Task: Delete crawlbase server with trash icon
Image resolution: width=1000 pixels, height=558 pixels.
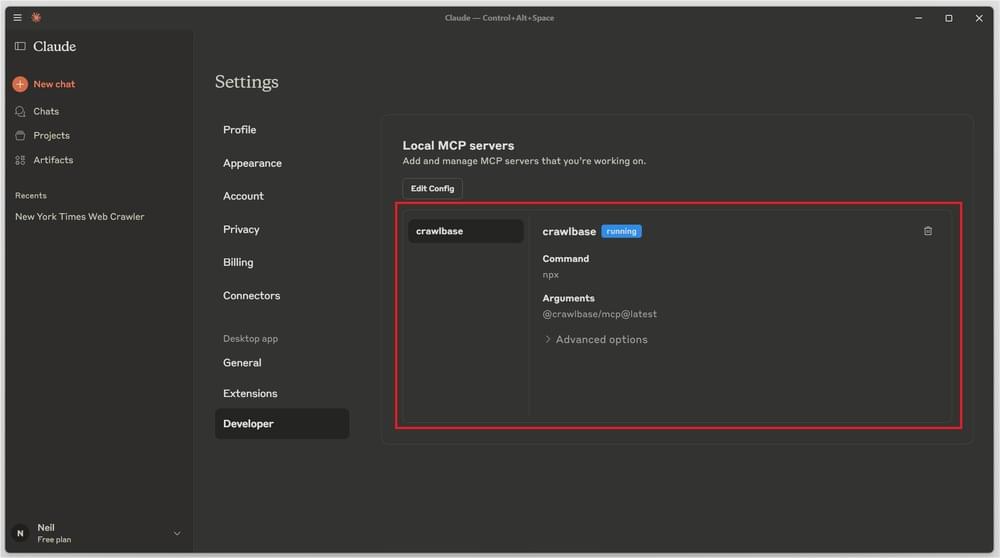Action: (928, 231)
